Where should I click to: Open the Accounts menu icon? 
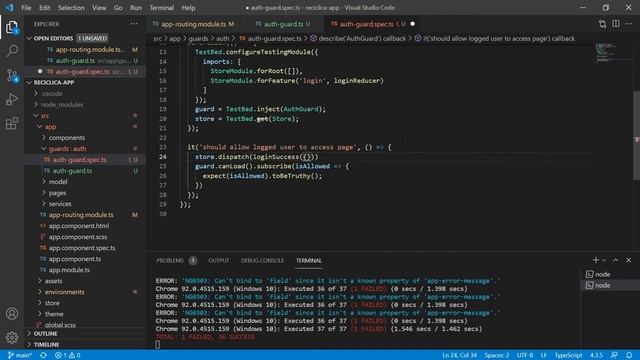pyautogui.click(x=12, y=313)
